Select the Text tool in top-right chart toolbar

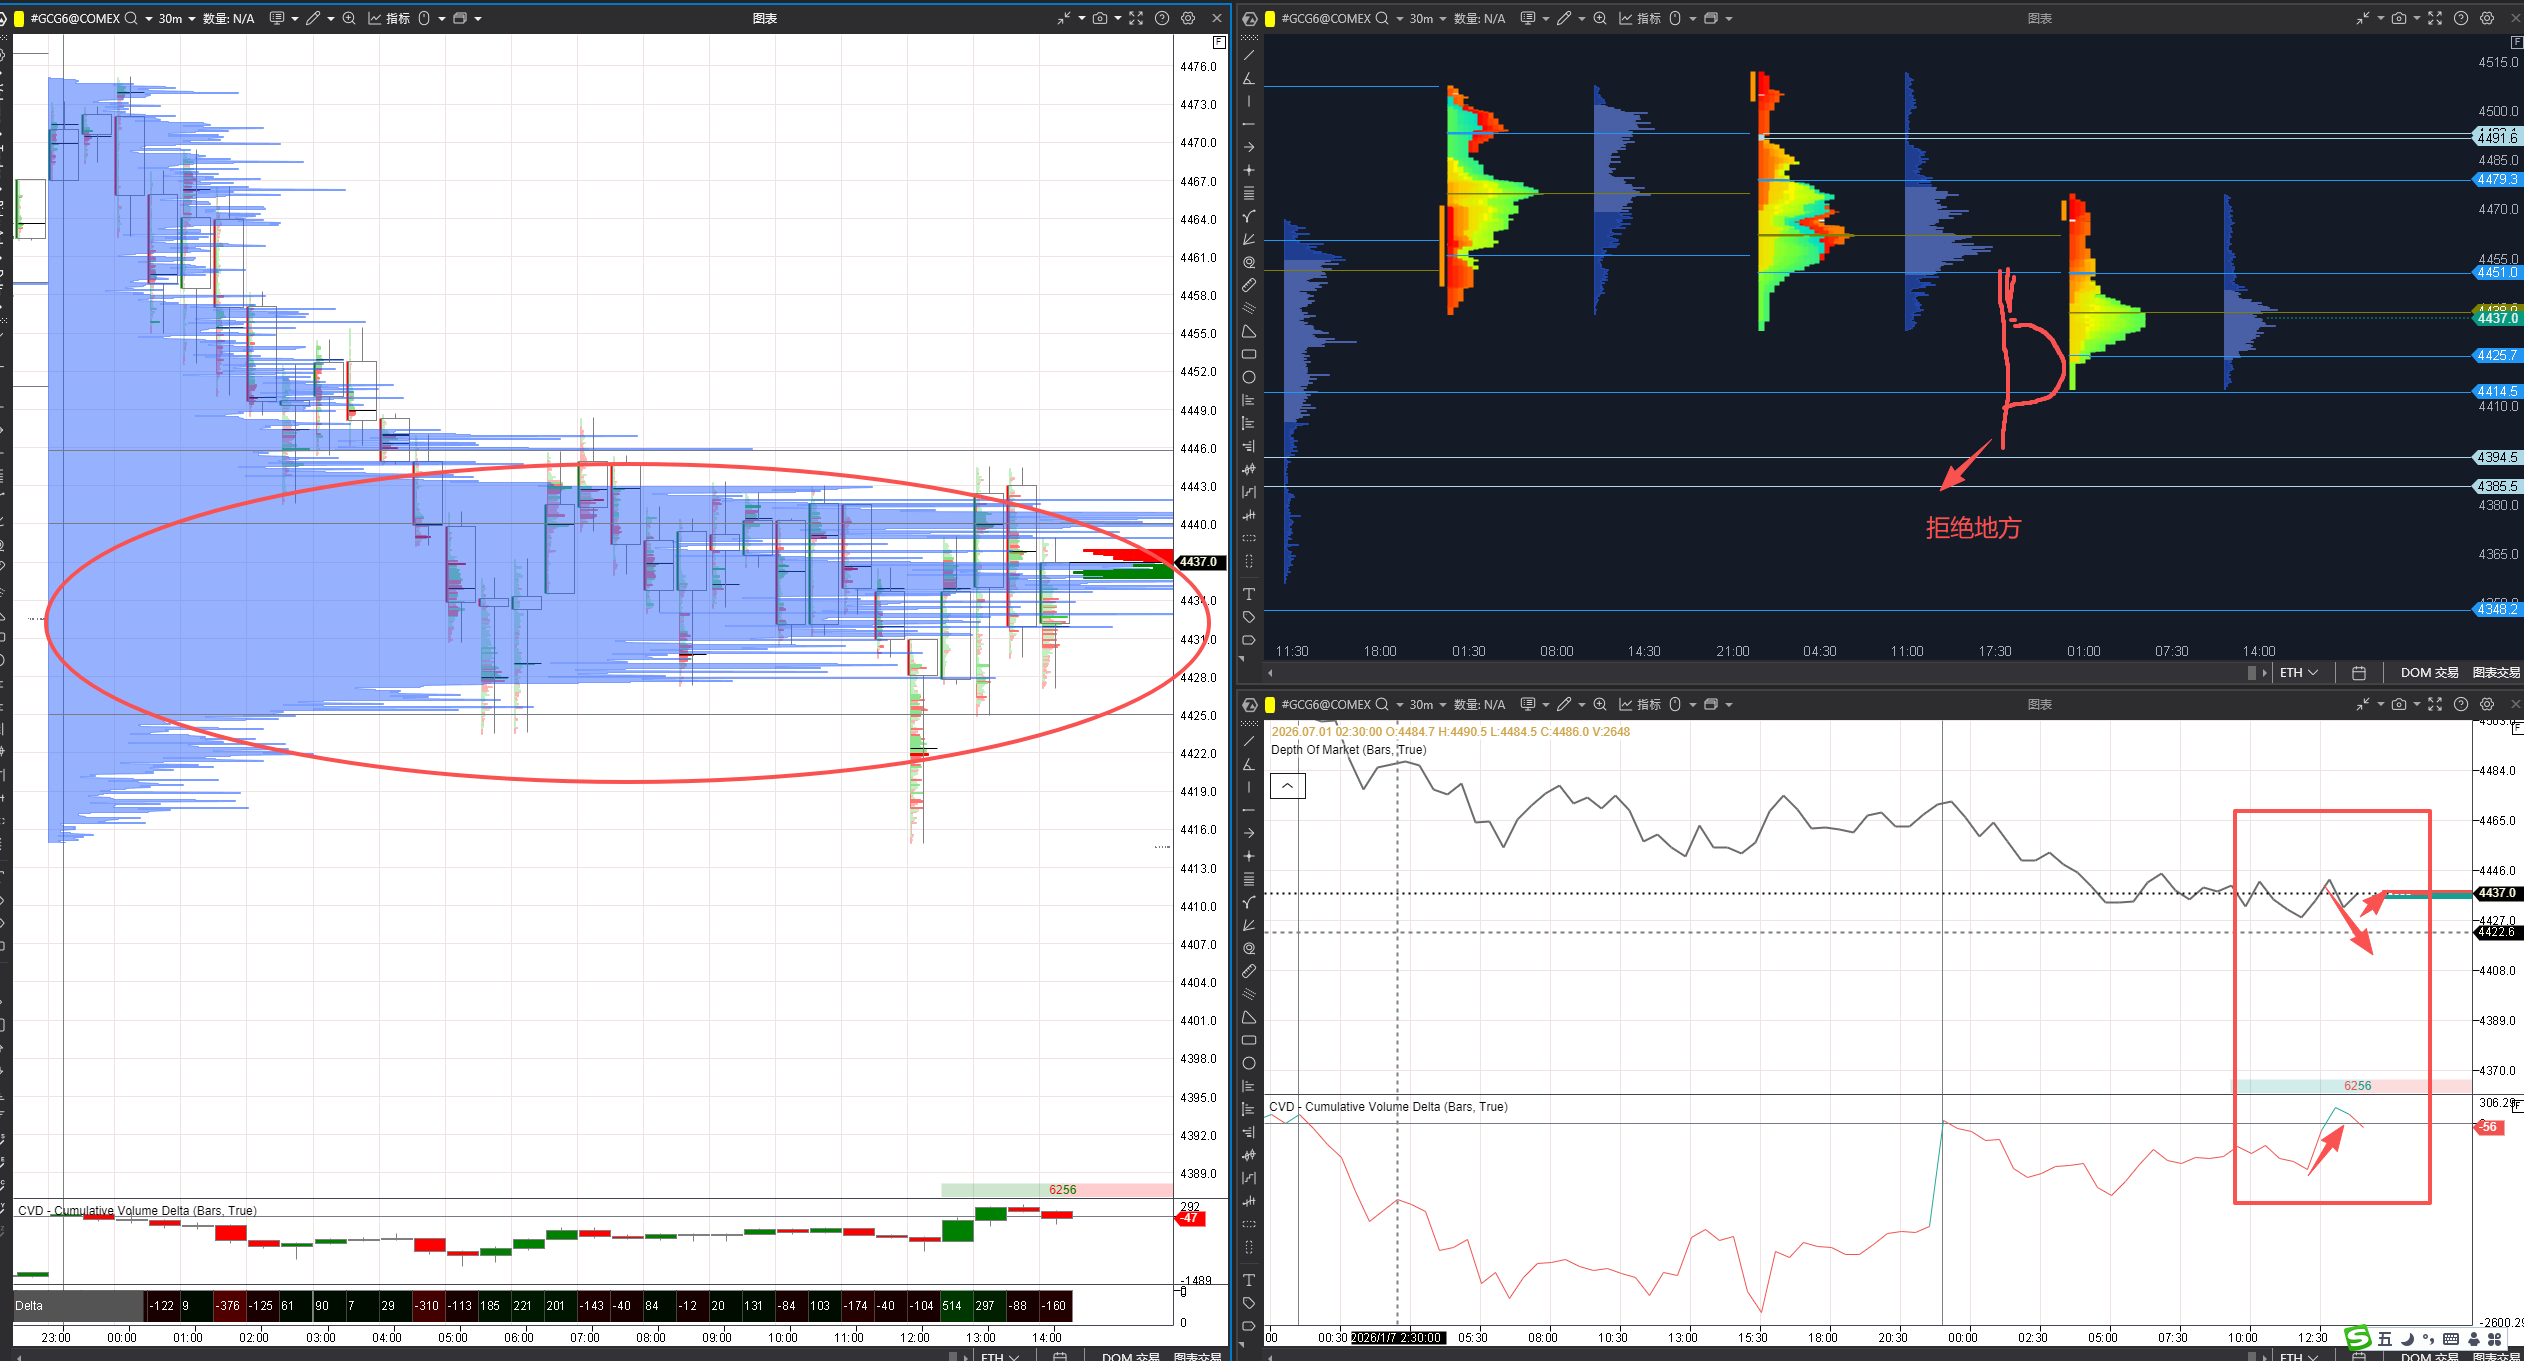(1249, 594)
